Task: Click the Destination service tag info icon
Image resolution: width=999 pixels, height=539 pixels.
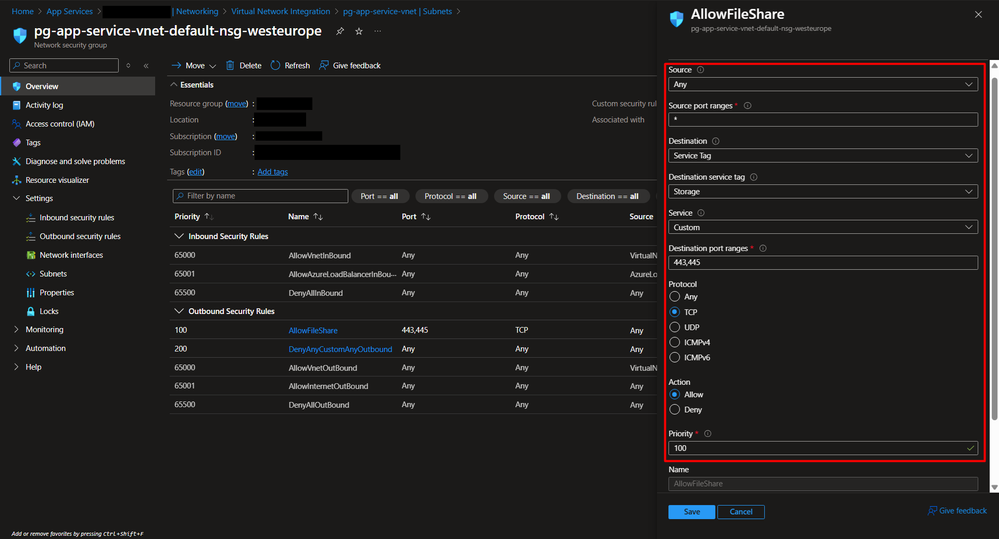Action: (754, 177)
